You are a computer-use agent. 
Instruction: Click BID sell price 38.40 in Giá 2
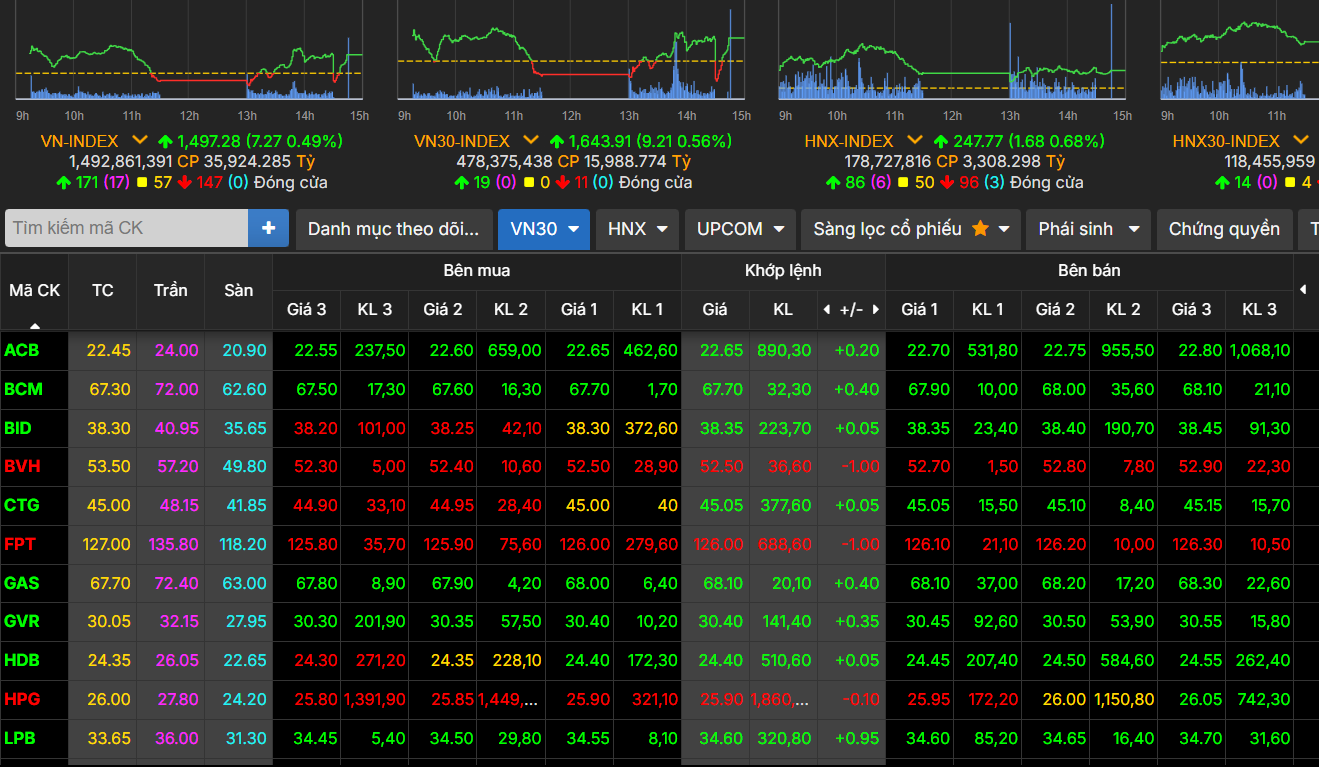(x=1064, y=428)
